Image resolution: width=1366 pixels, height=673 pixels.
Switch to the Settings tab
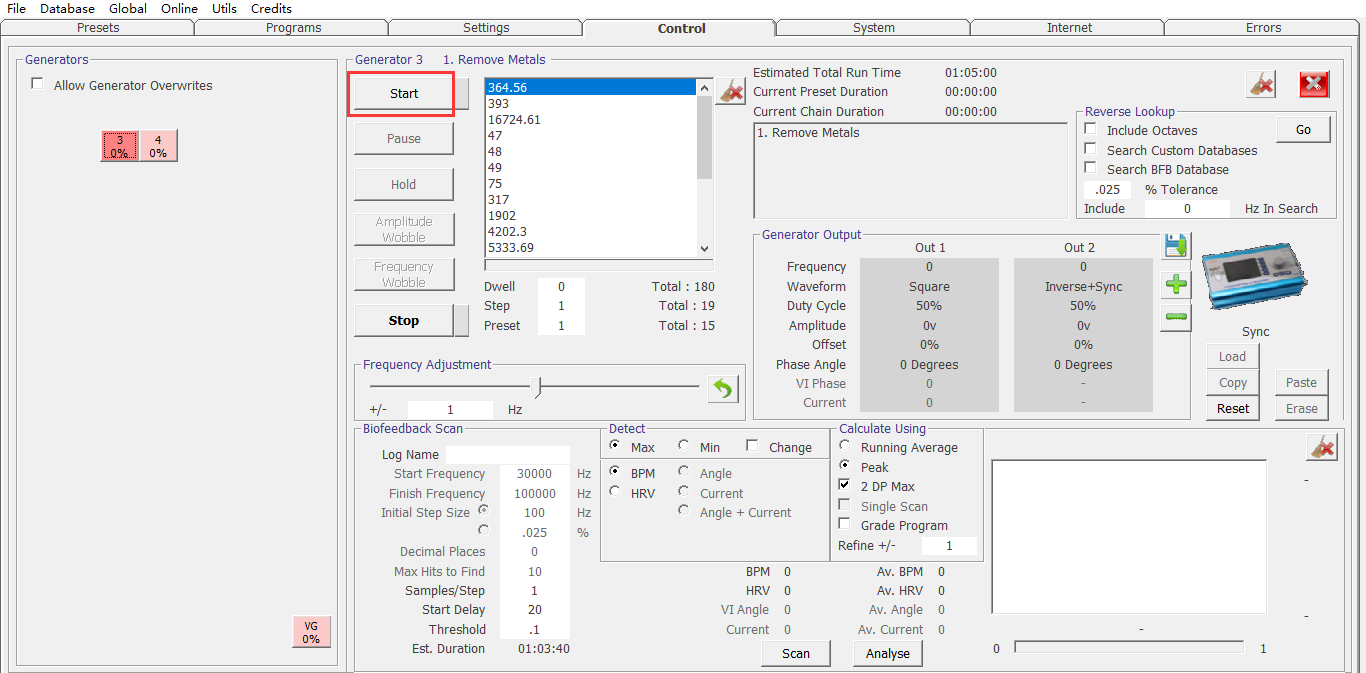486,28
